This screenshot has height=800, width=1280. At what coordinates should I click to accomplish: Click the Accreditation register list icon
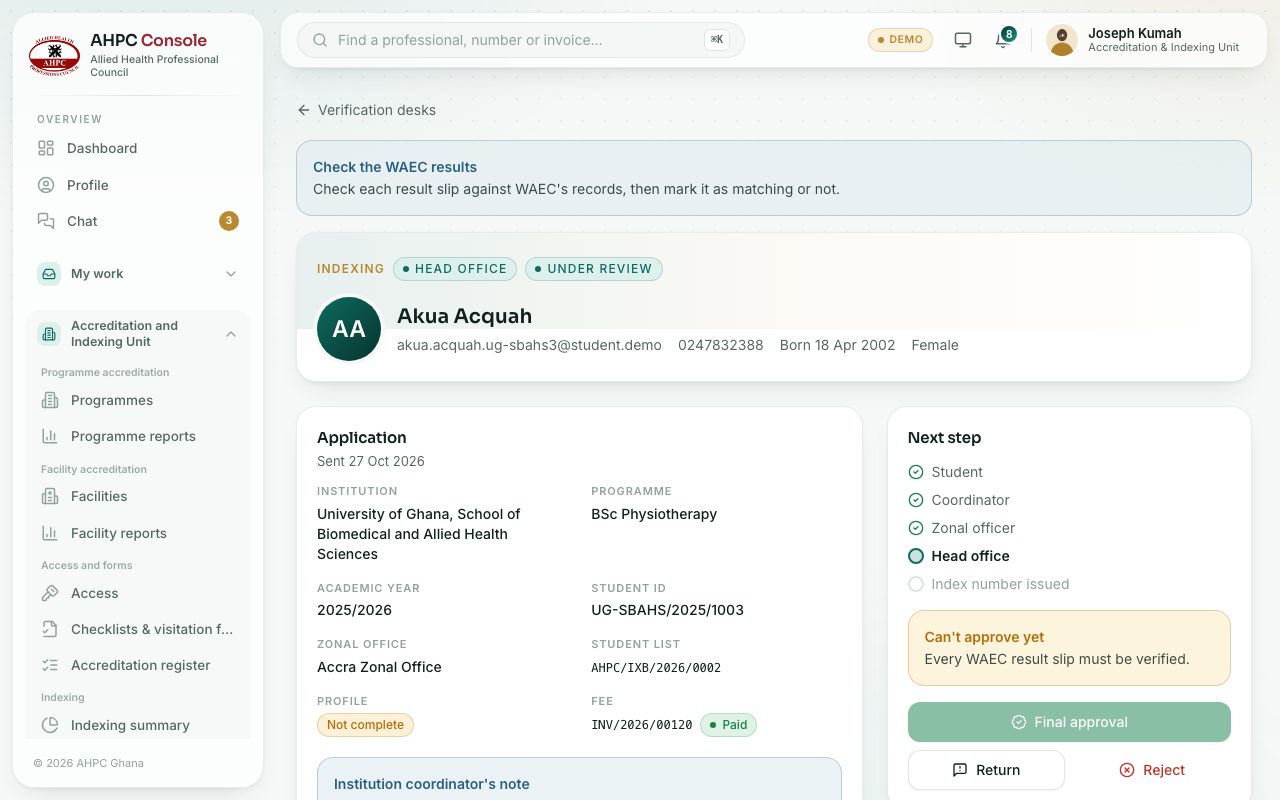(x=50, y=665)
